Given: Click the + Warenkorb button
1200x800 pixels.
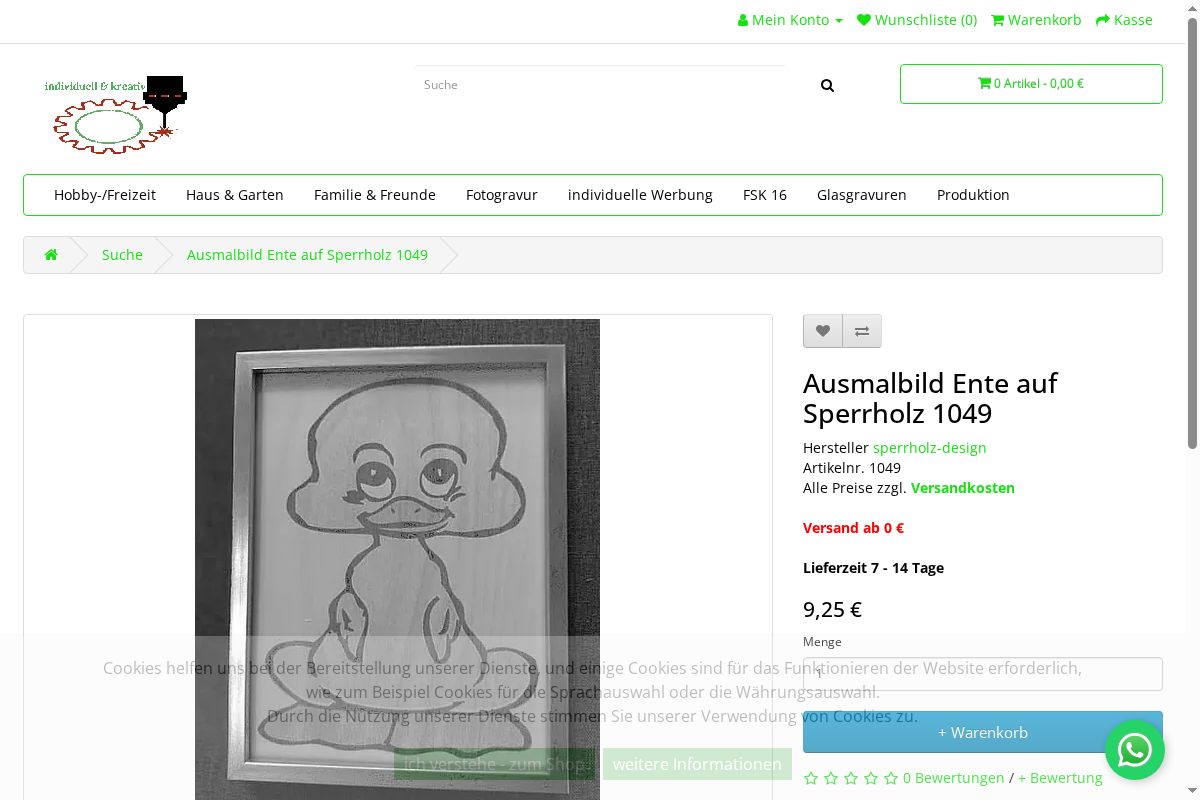Looking at the screenshot, I should click(983, 732).
